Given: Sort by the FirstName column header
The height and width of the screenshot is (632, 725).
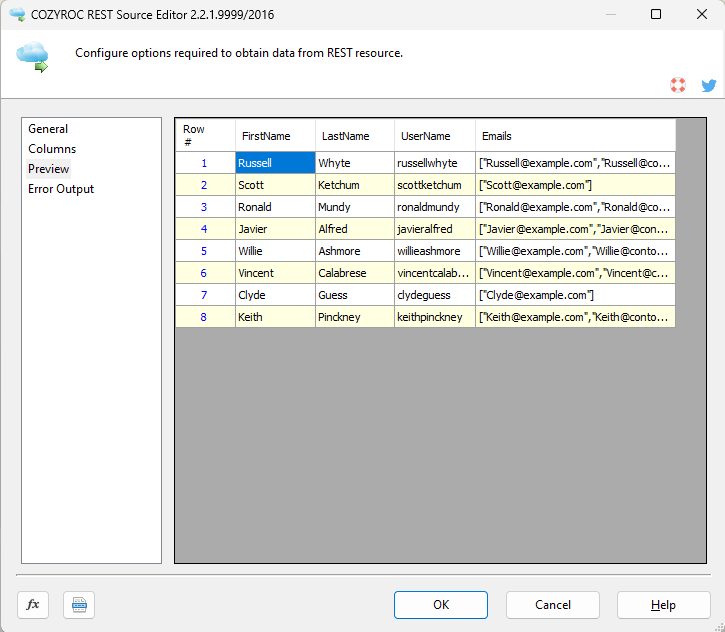Looking at the screenshot, I should click(x=275, y=136).
